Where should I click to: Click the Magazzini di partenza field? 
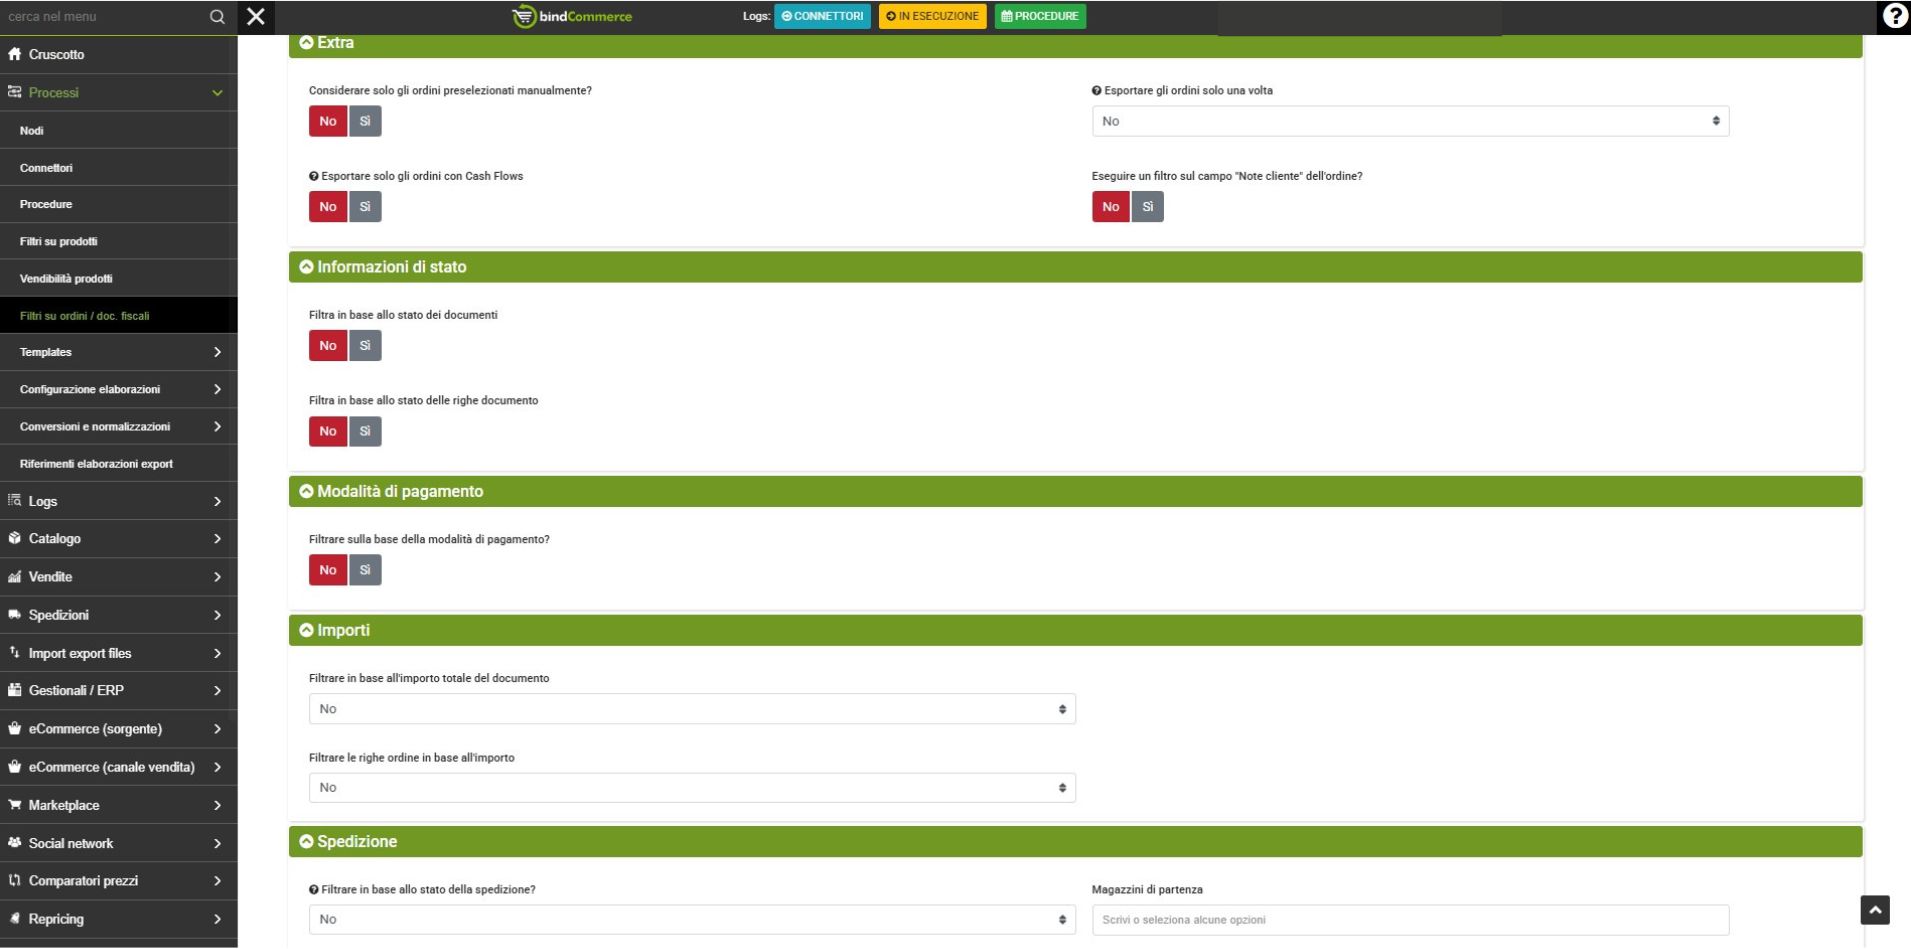coord(1409,920)
